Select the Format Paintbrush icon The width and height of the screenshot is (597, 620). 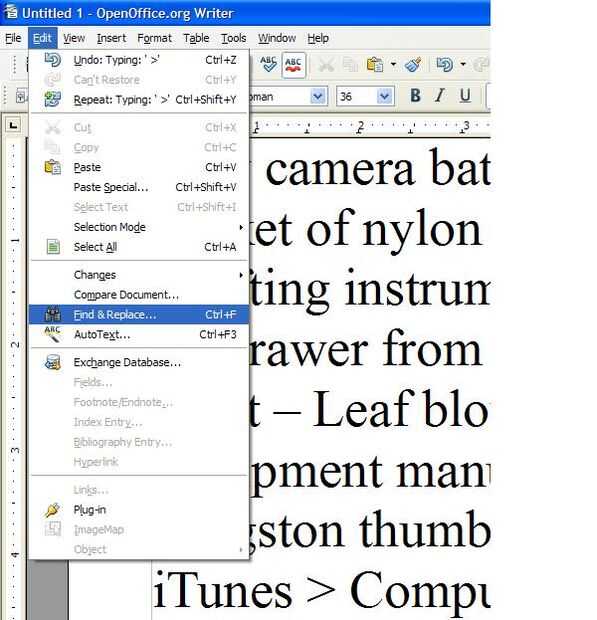[413, 64]
